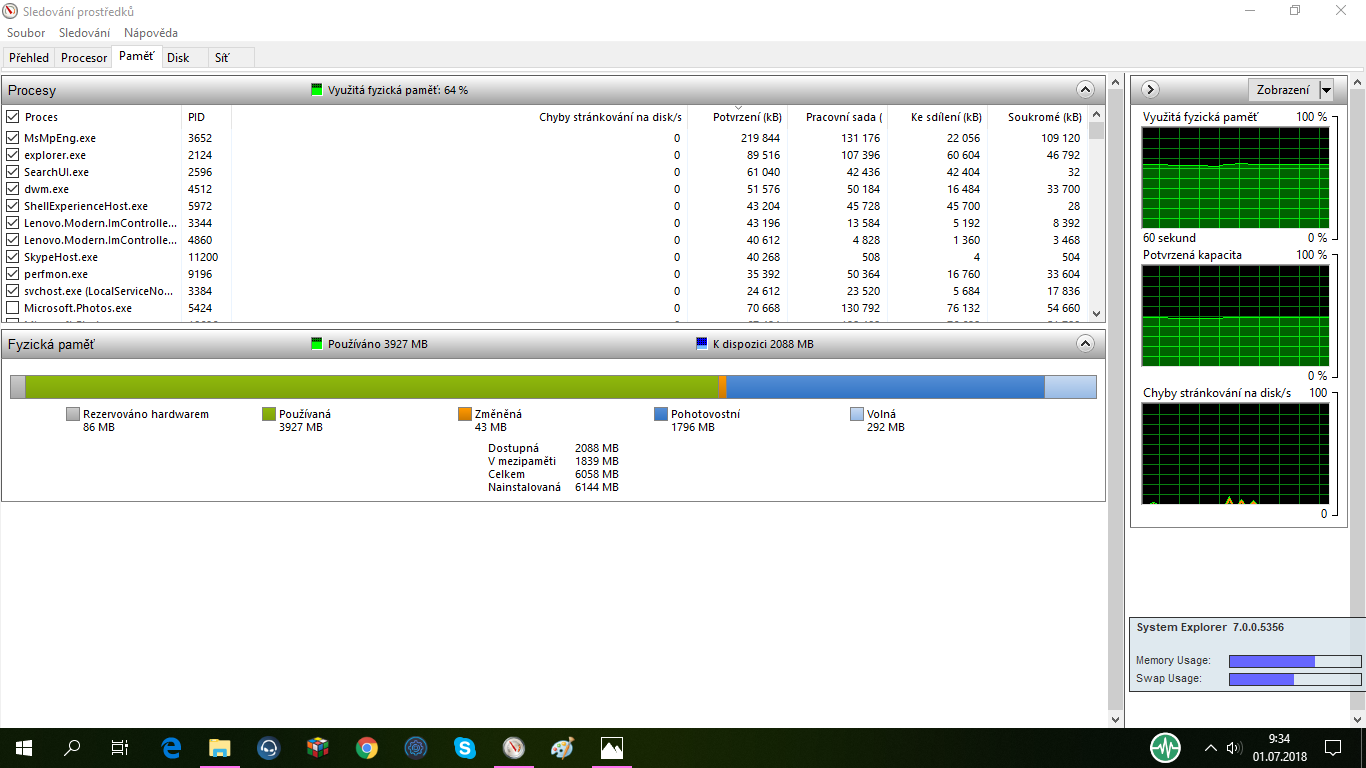The width and height of the screenshot is (1366, 768).
Task: Click the File Explorer folder icon
Action: pyautogui.click(x=220, y=747)
